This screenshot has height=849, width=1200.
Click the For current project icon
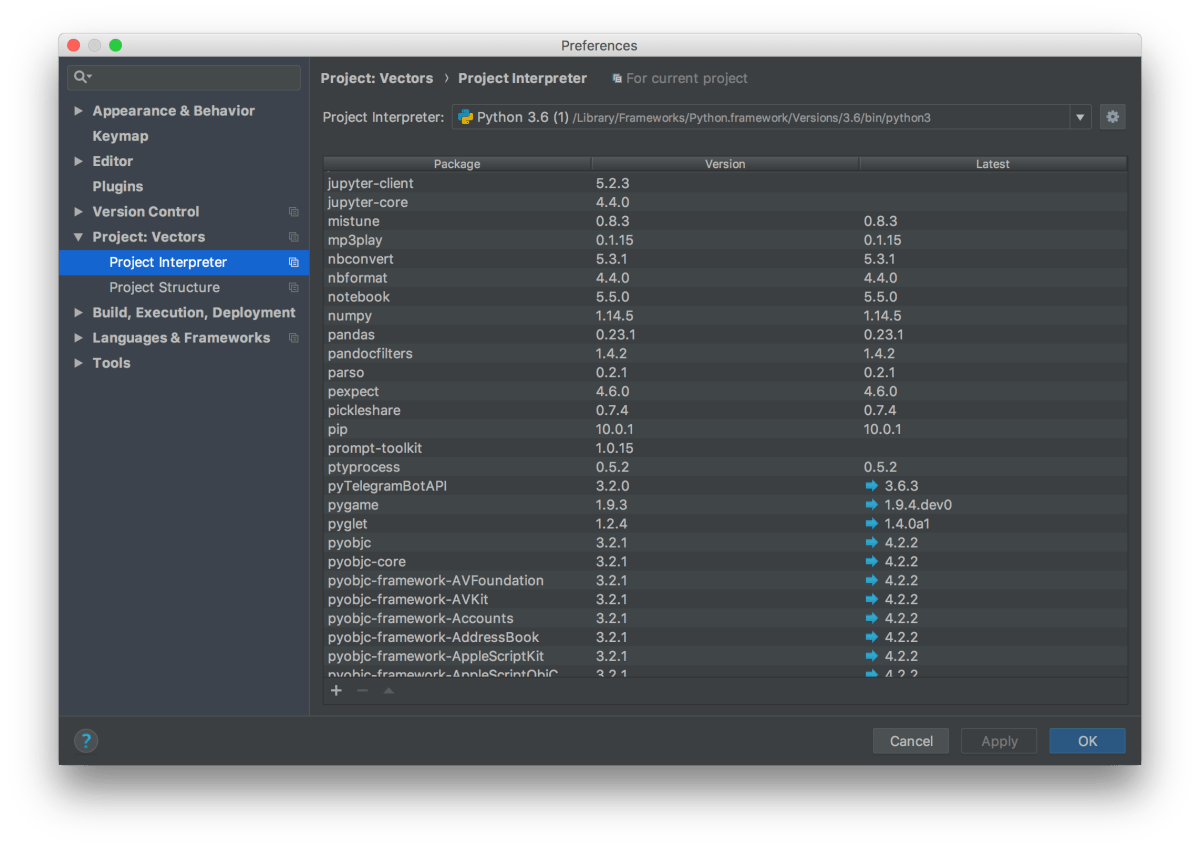pos(617,78)
